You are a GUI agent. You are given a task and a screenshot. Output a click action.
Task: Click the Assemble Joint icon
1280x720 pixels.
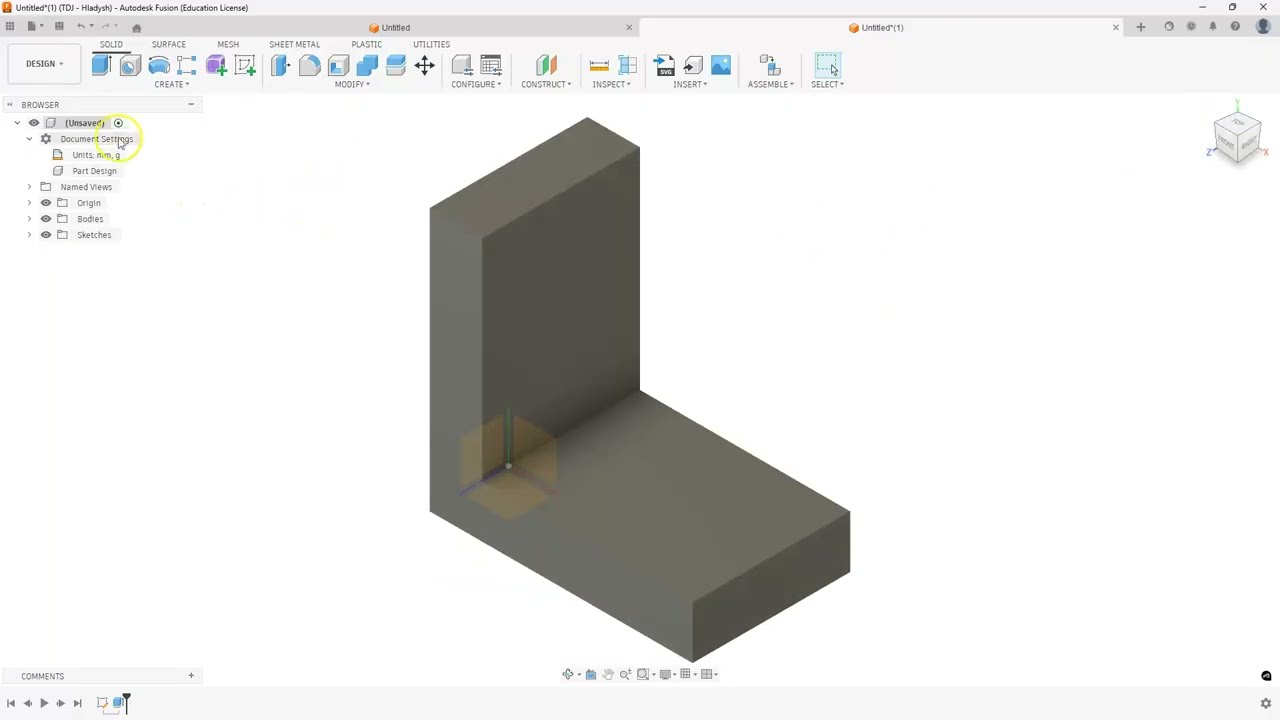[770, 66]
